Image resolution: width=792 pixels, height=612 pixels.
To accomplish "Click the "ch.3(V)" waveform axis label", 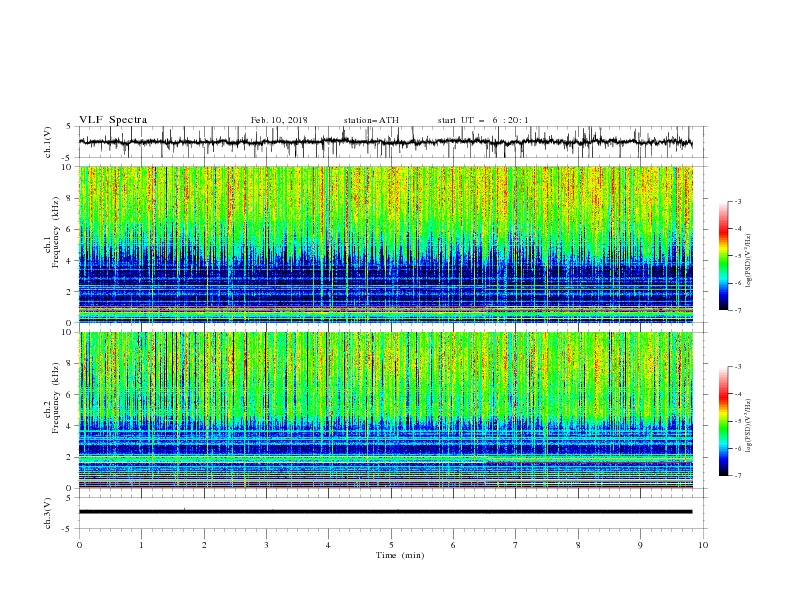I will [x=48, y=513].
